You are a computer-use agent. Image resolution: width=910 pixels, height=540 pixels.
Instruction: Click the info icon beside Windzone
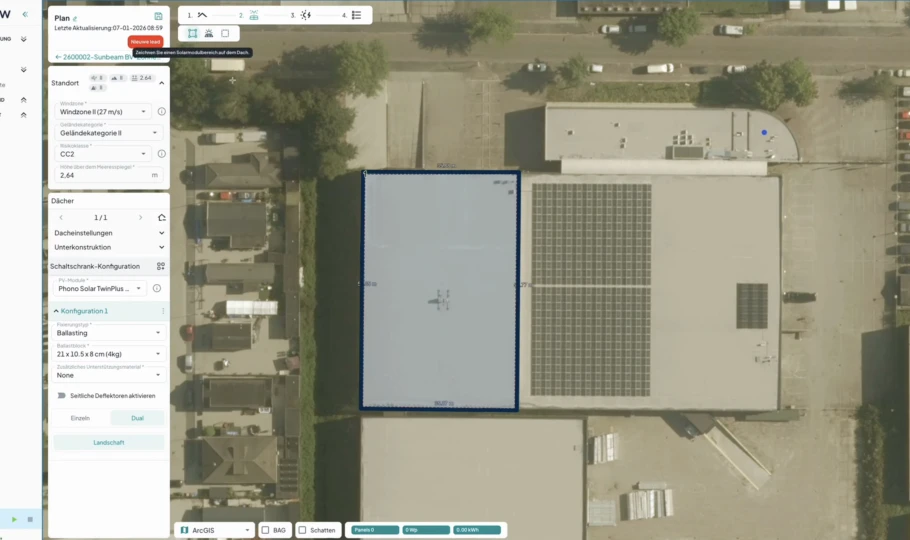click(x=162, y=112)
